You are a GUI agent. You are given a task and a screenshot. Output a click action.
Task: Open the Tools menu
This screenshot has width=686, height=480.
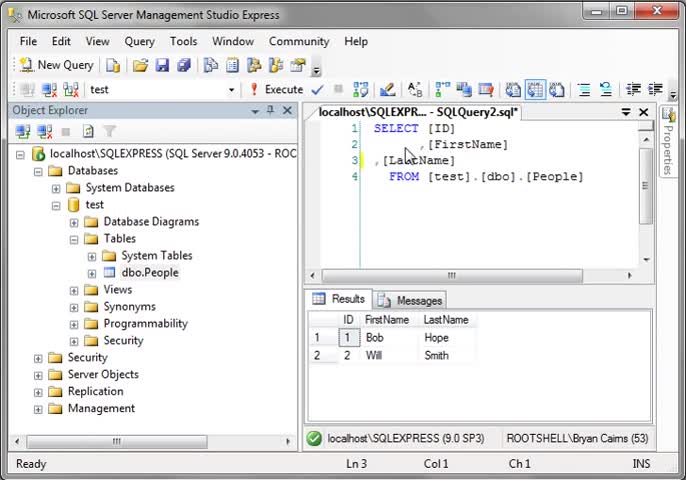(x=183, y=41)
